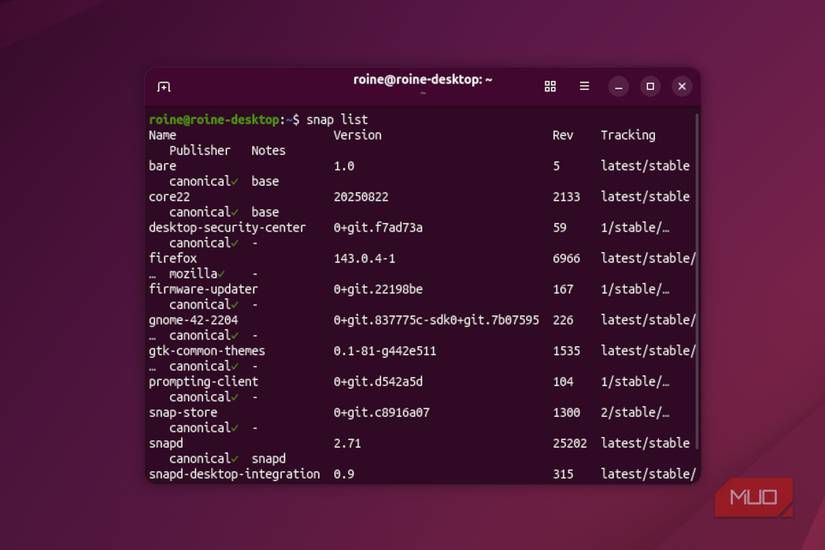Click version 20250822 of core22
This screenshot has height=550, width=825.
(x=361, y=197)
